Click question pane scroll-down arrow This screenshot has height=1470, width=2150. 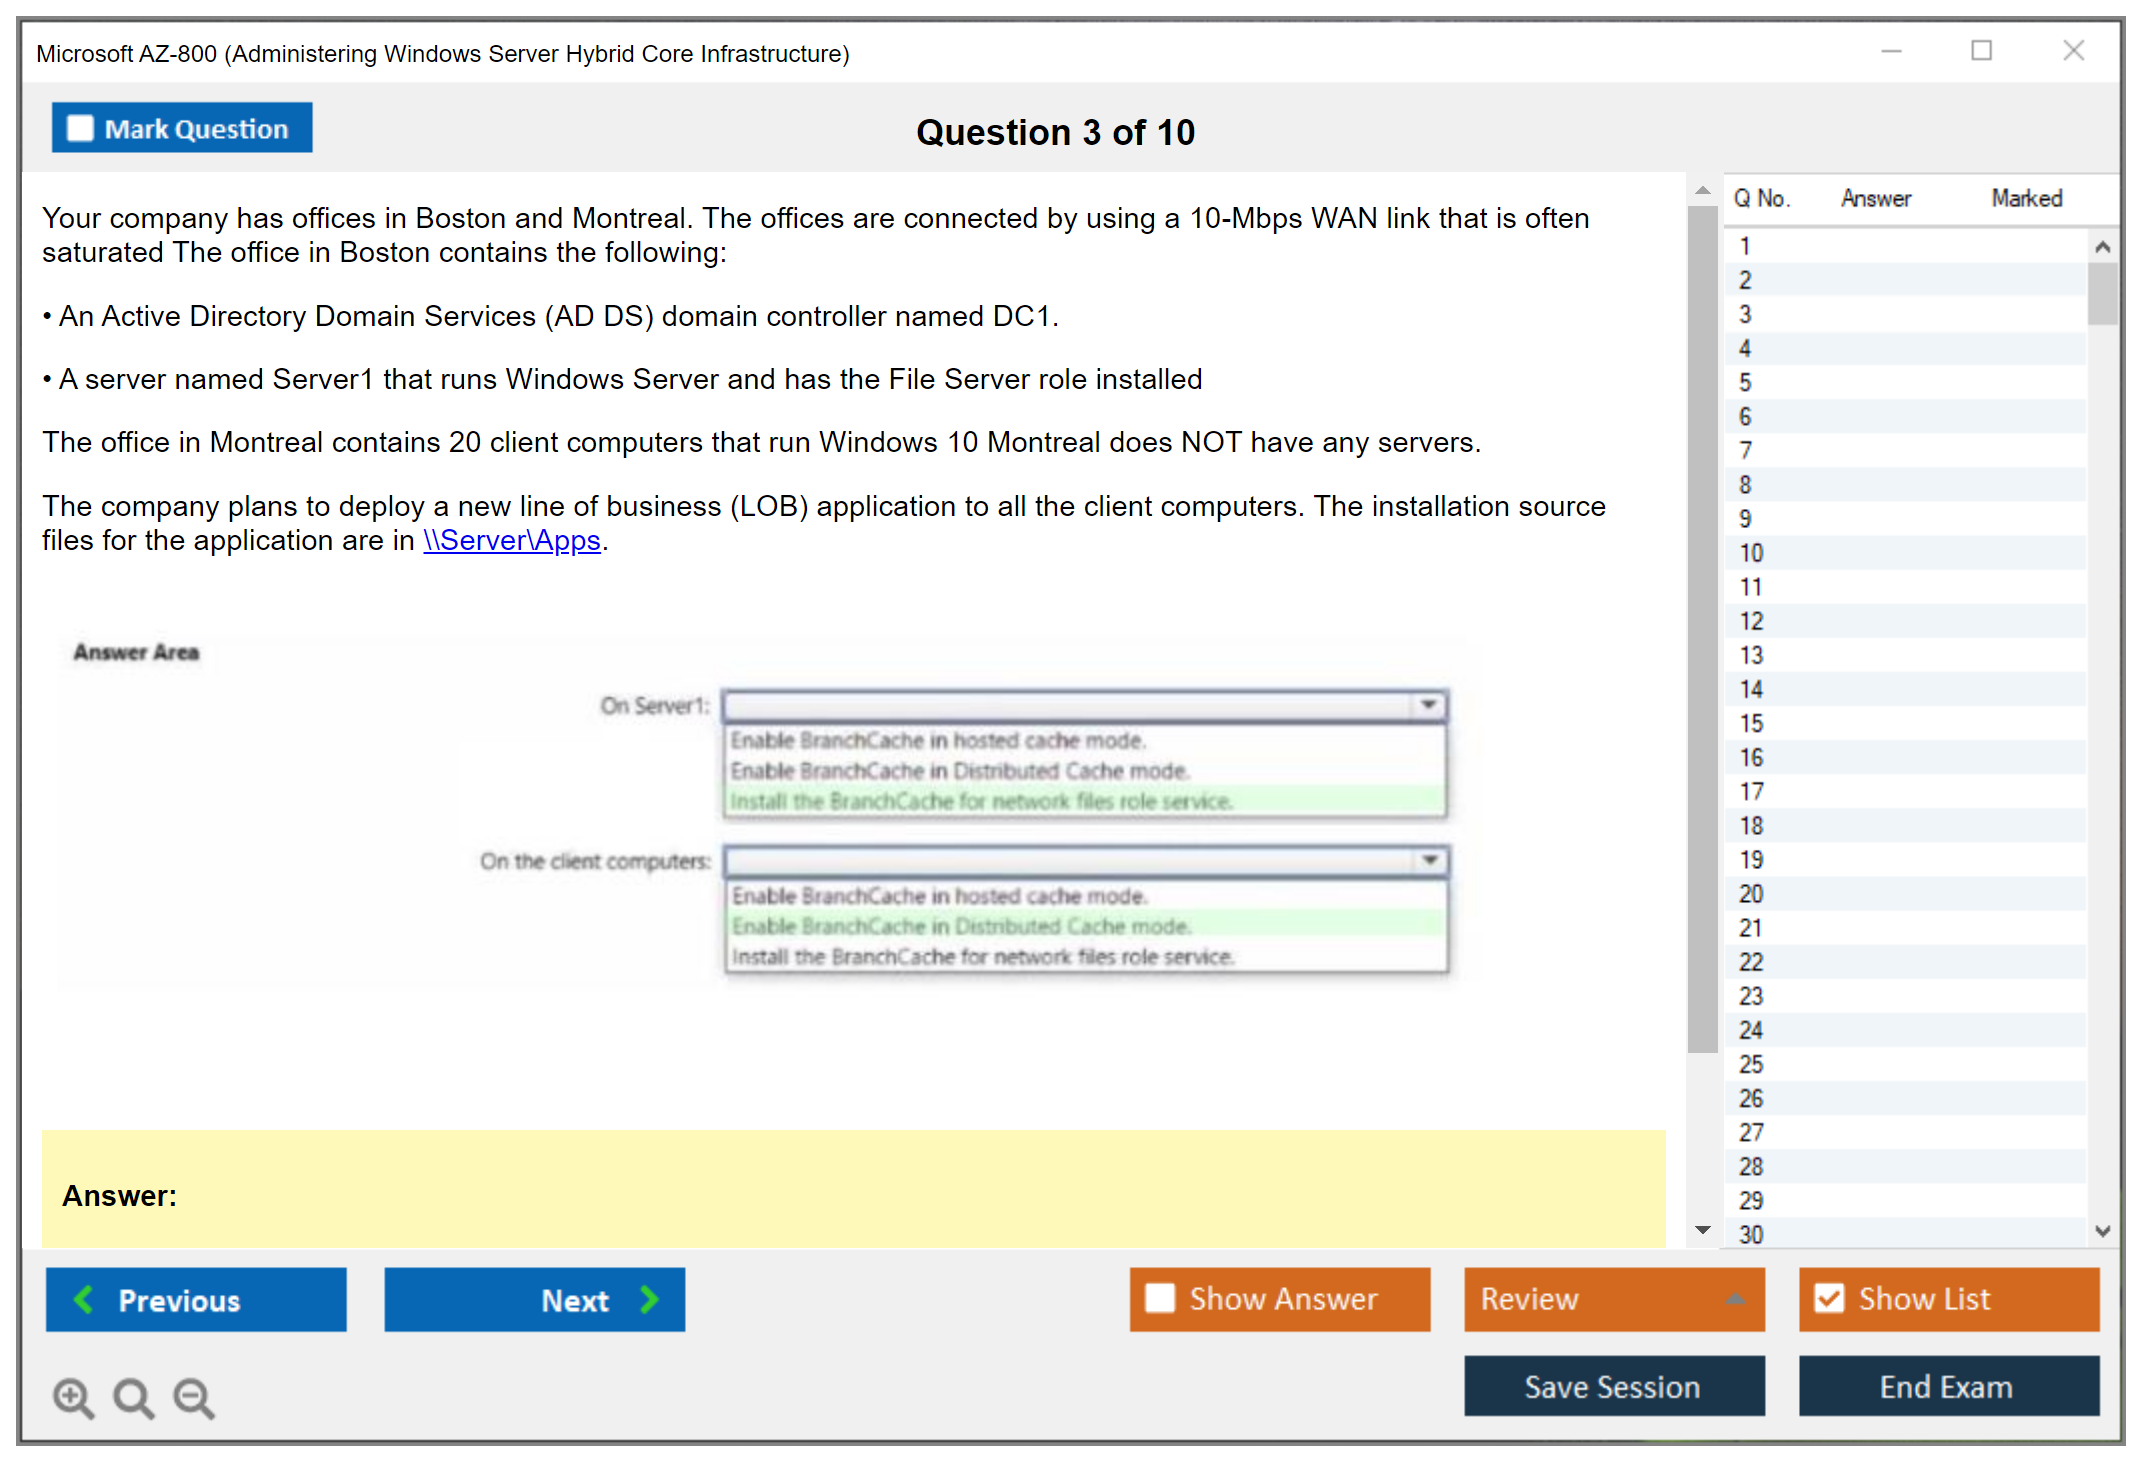1703,1230
